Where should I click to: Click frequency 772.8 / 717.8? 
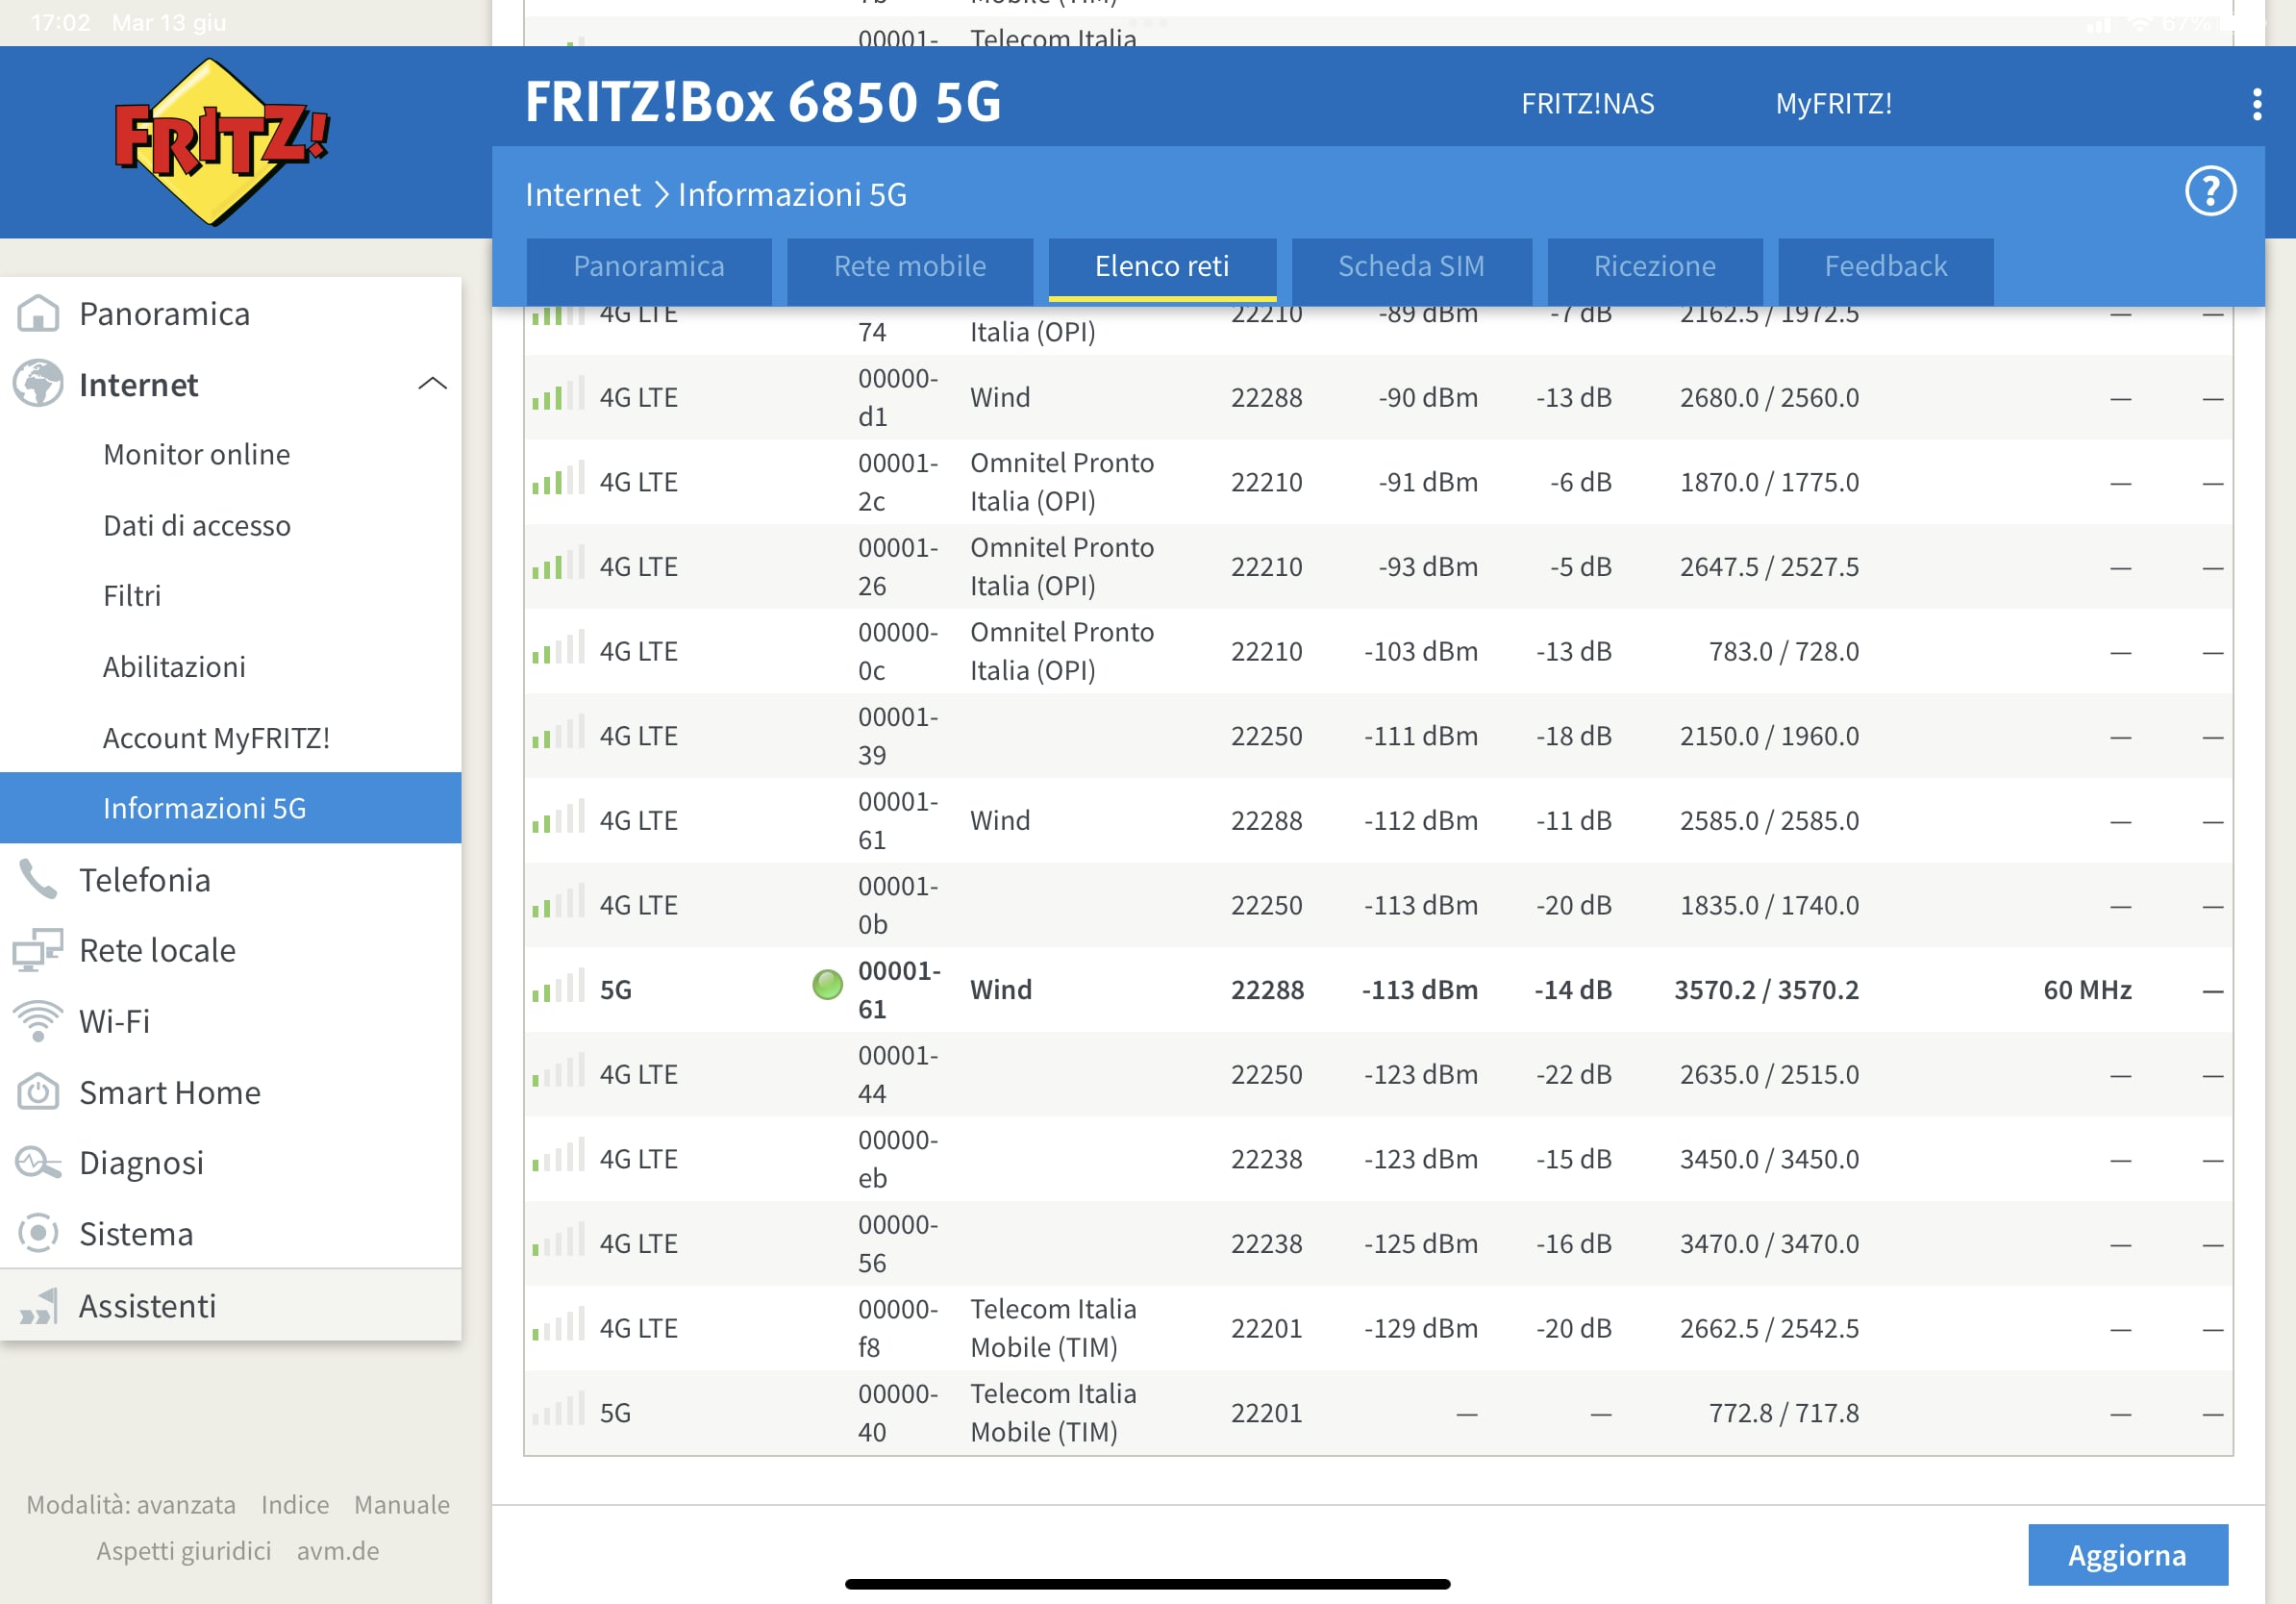point(1783,1412)
